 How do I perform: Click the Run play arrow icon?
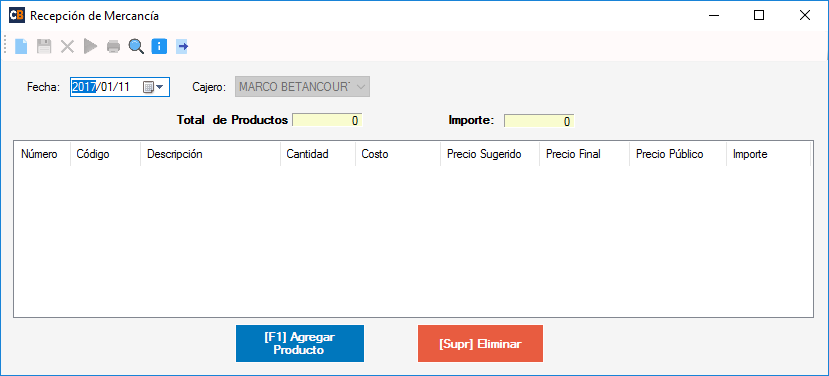[90, 47]
